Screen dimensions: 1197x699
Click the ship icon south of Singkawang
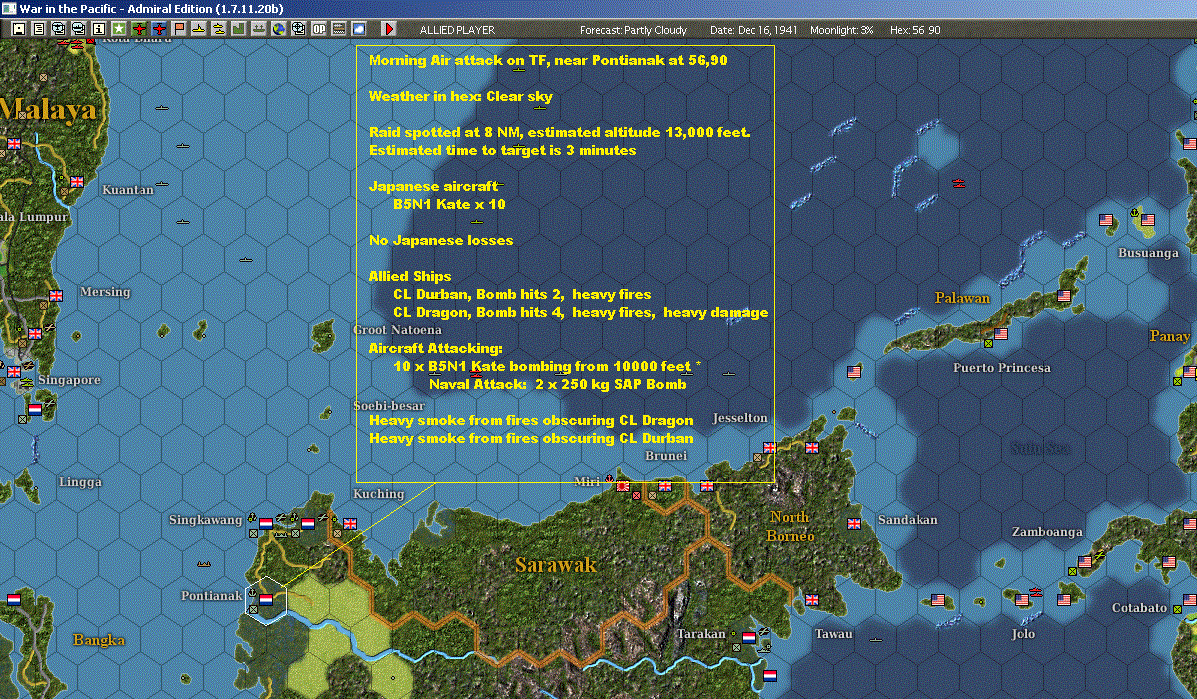coord(204,564)
